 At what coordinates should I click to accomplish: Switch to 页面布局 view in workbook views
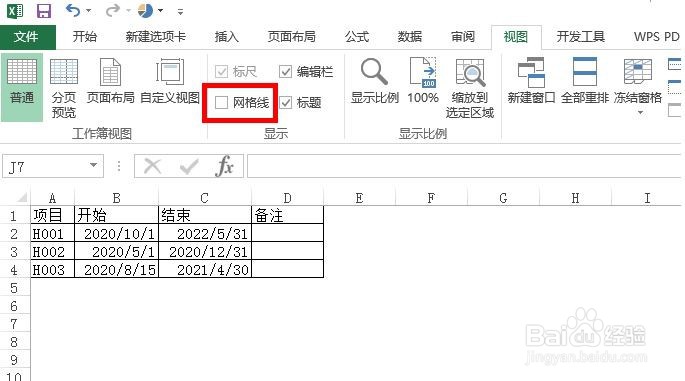click(x=111, y=81)
